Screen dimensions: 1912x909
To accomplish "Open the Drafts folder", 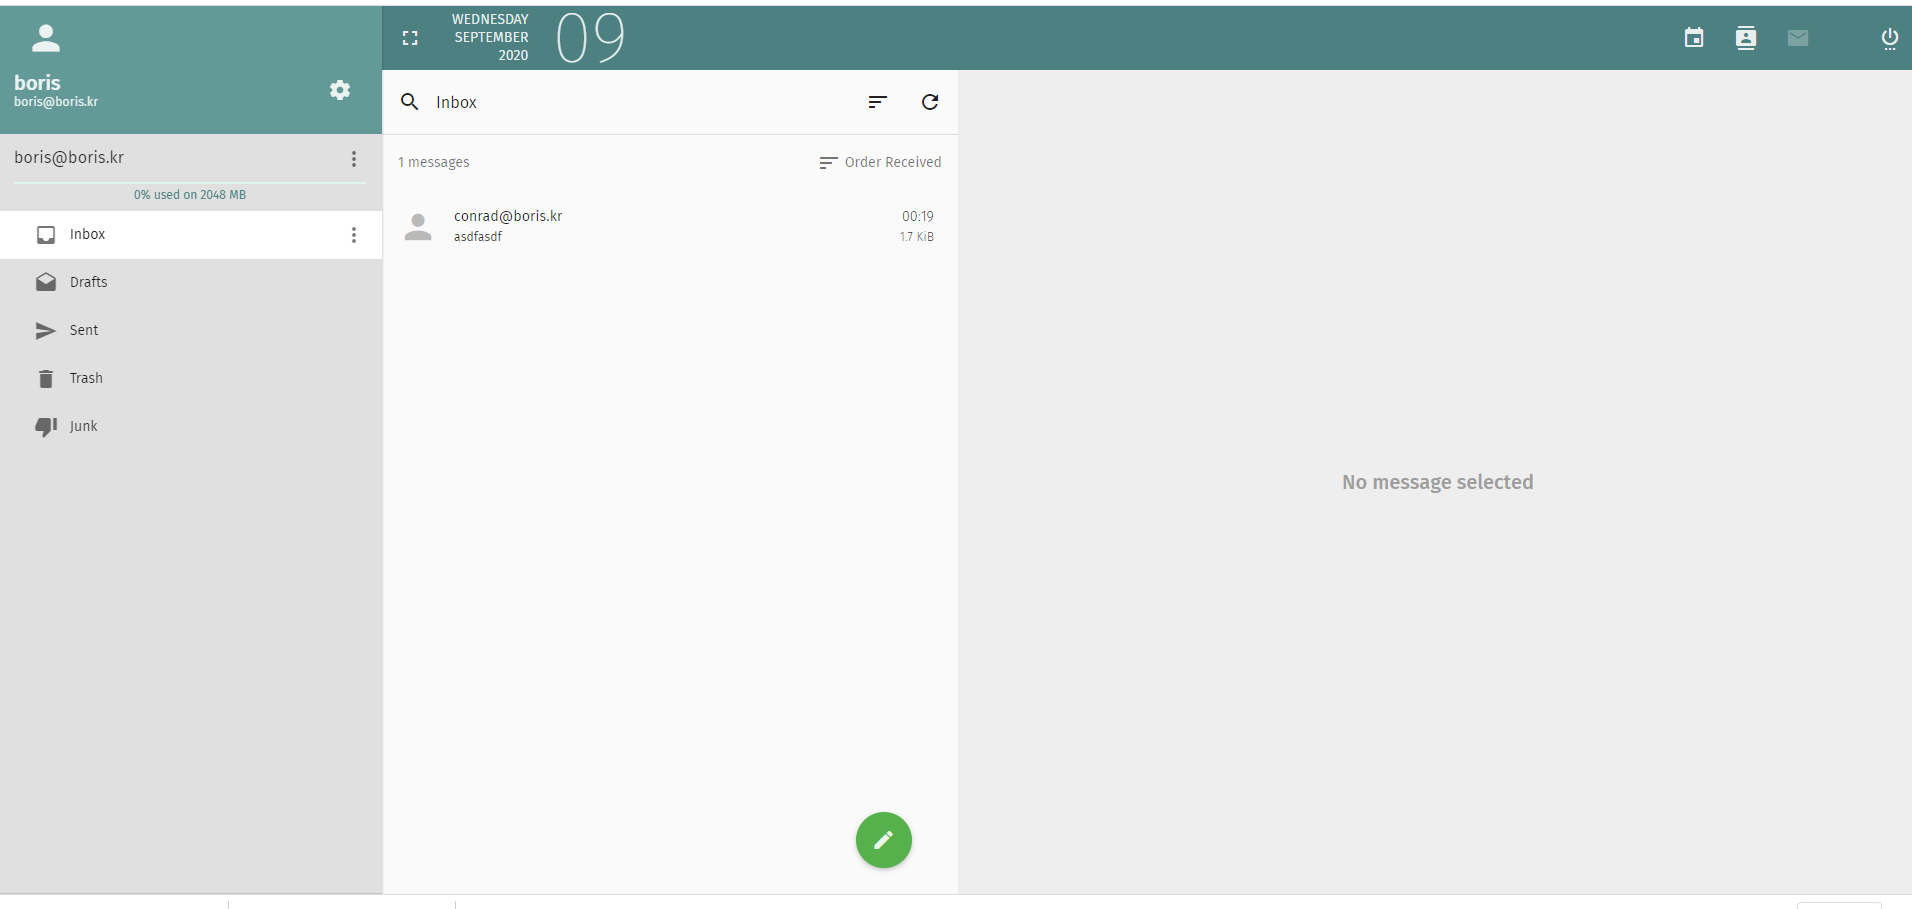I will coord(191,283).
